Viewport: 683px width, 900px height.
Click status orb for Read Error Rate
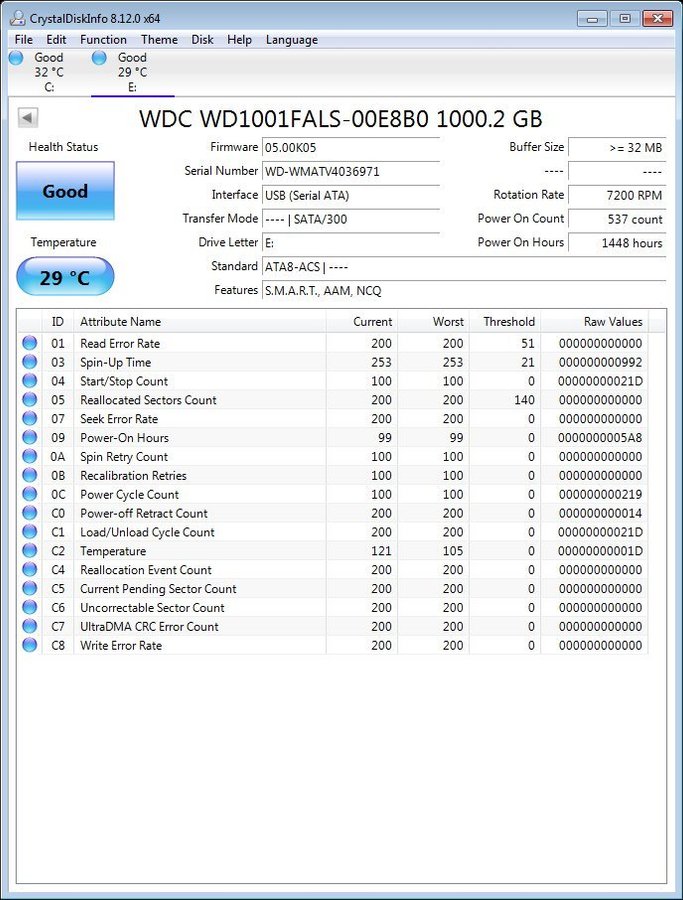29,343
